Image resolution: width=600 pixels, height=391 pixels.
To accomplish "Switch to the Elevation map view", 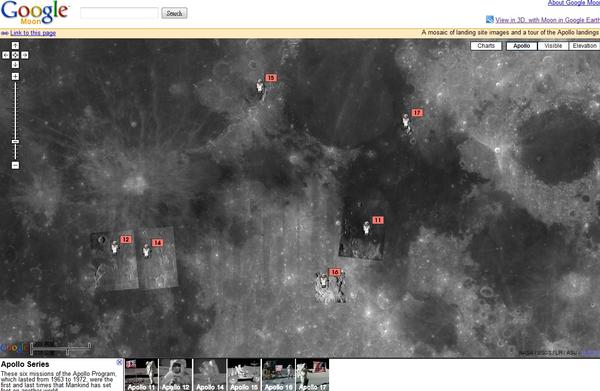I will 584,46.
